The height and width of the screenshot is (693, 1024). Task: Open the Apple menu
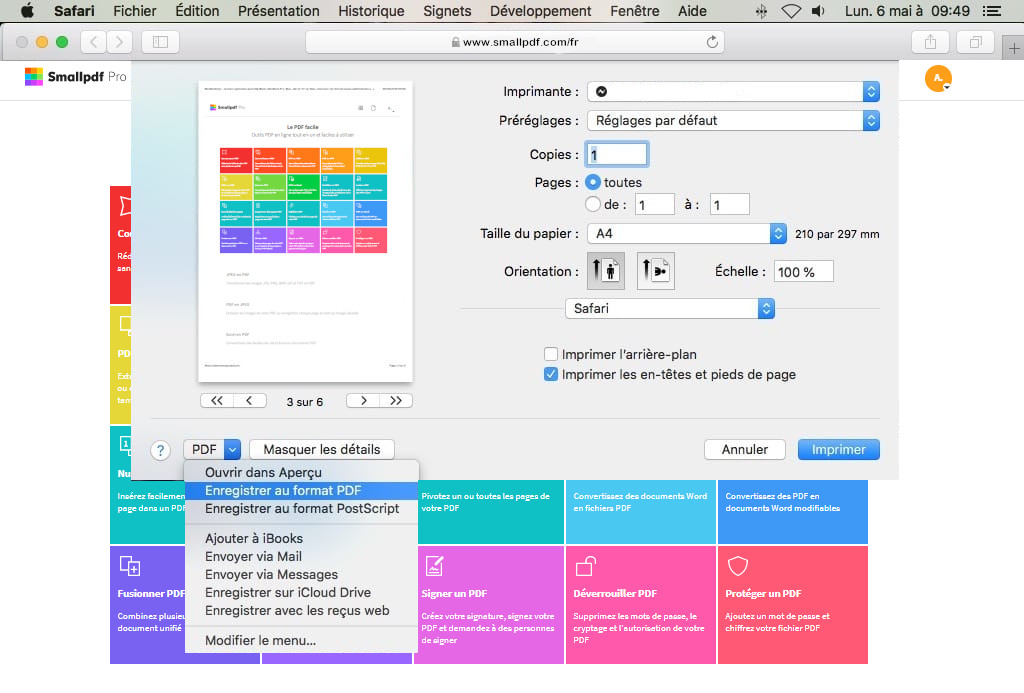27,10
